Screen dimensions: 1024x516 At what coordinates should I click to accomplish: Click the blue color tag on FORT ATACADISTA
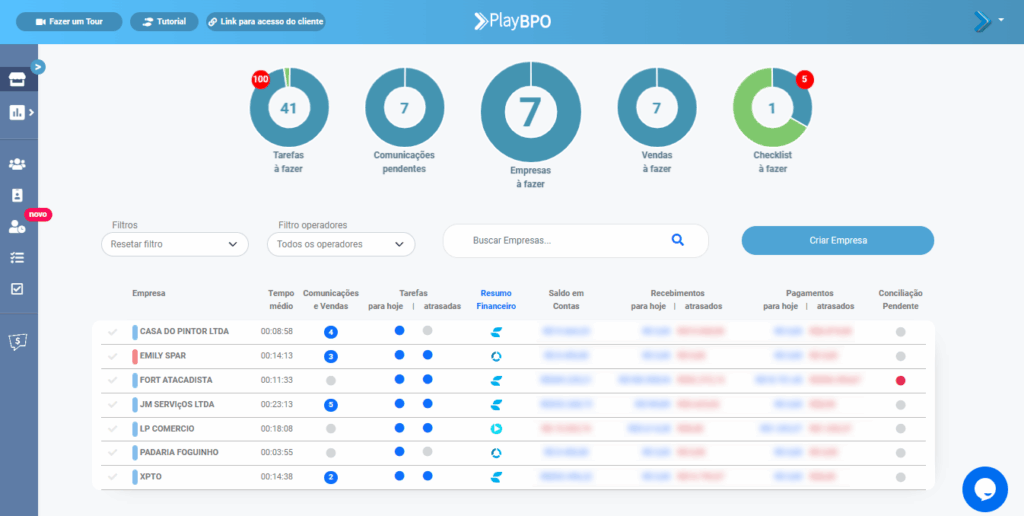coord(135,380)
